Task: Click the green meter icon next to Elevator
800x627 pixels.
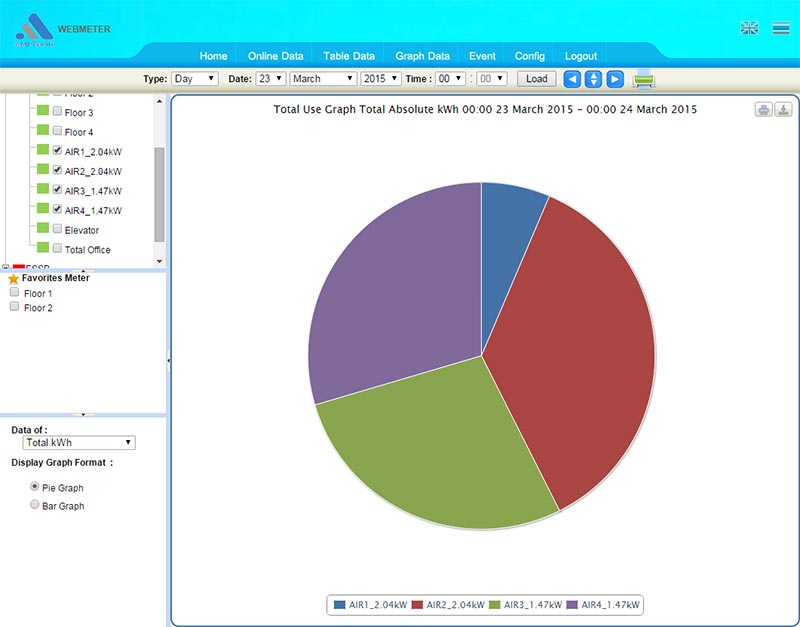Action: coord(43,228)
